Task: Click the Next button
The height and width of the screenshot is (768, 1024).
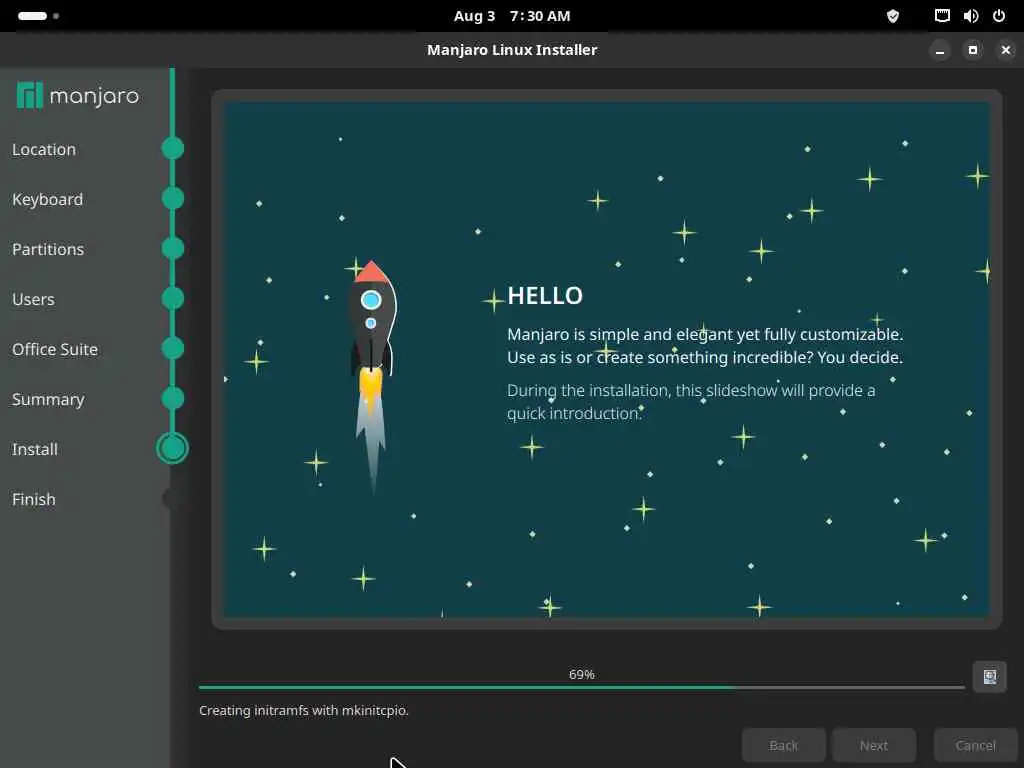Action: 874,745
